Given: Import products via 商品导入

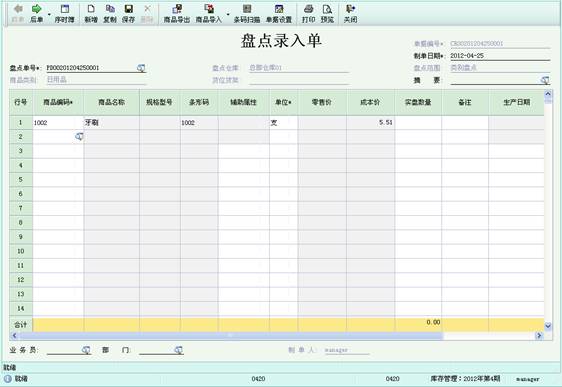Looking at the screenshot, I should (209, 14).
